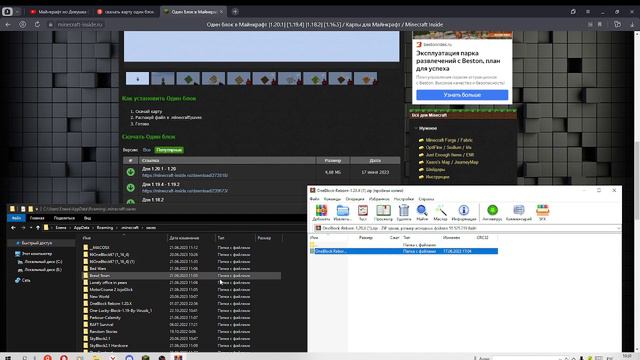Open Вид tab in Explorer ribbon
Image resolution: width=640 pixels, height=360 pixels.
87,218
